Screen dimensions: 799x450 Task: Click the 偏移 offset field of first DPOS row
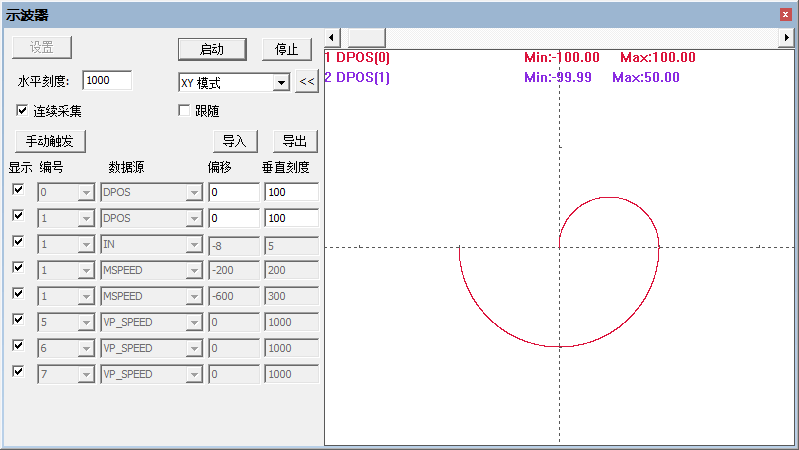pos(234,192)
